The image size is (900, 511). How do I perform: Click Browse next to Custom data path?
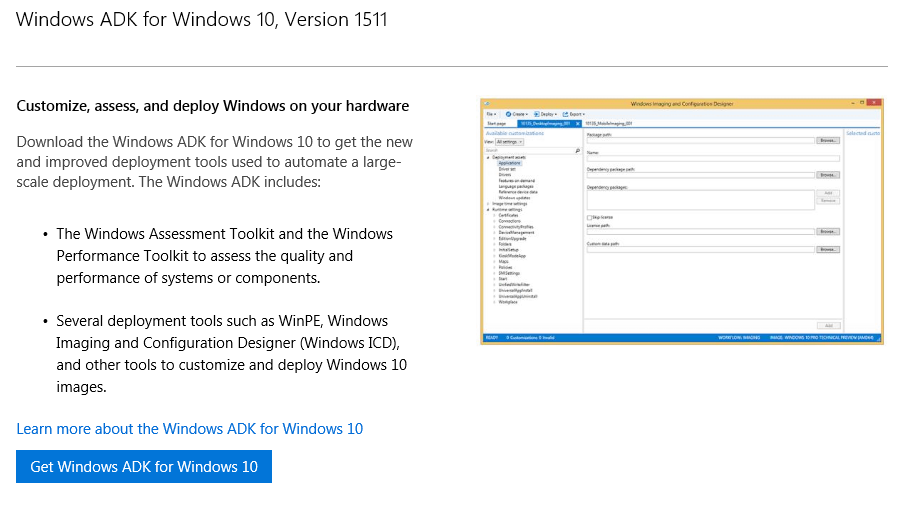pos(827,249)
